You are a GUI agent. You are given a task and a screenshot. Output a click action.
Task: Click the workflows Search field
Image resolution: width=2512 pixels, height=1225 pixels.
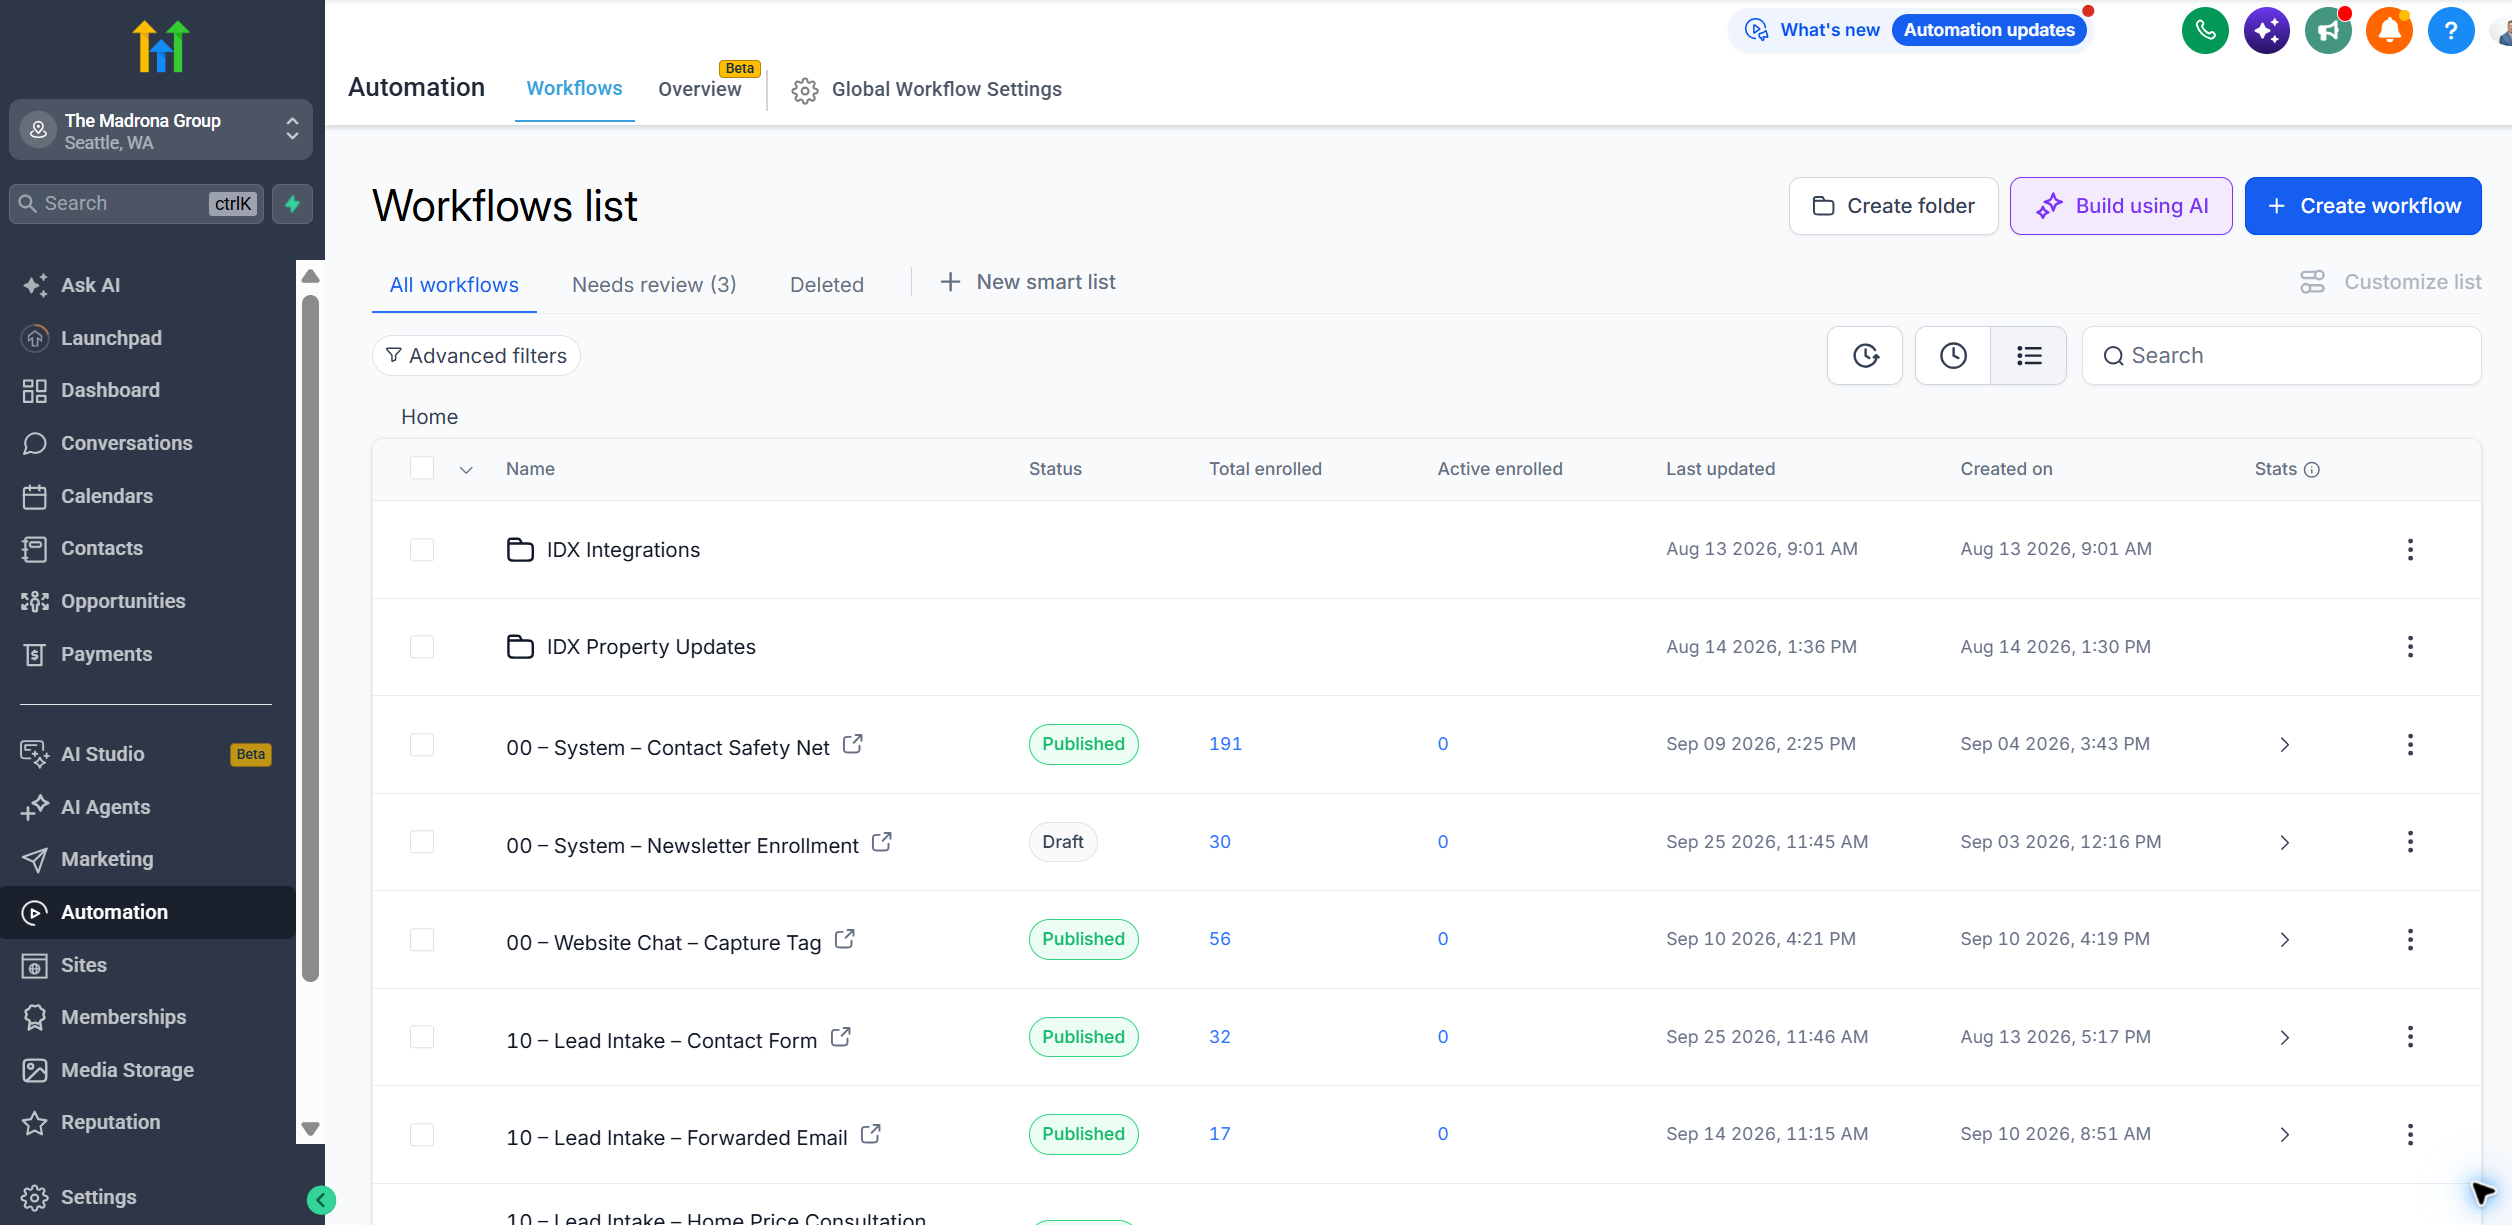point(2281,356)
